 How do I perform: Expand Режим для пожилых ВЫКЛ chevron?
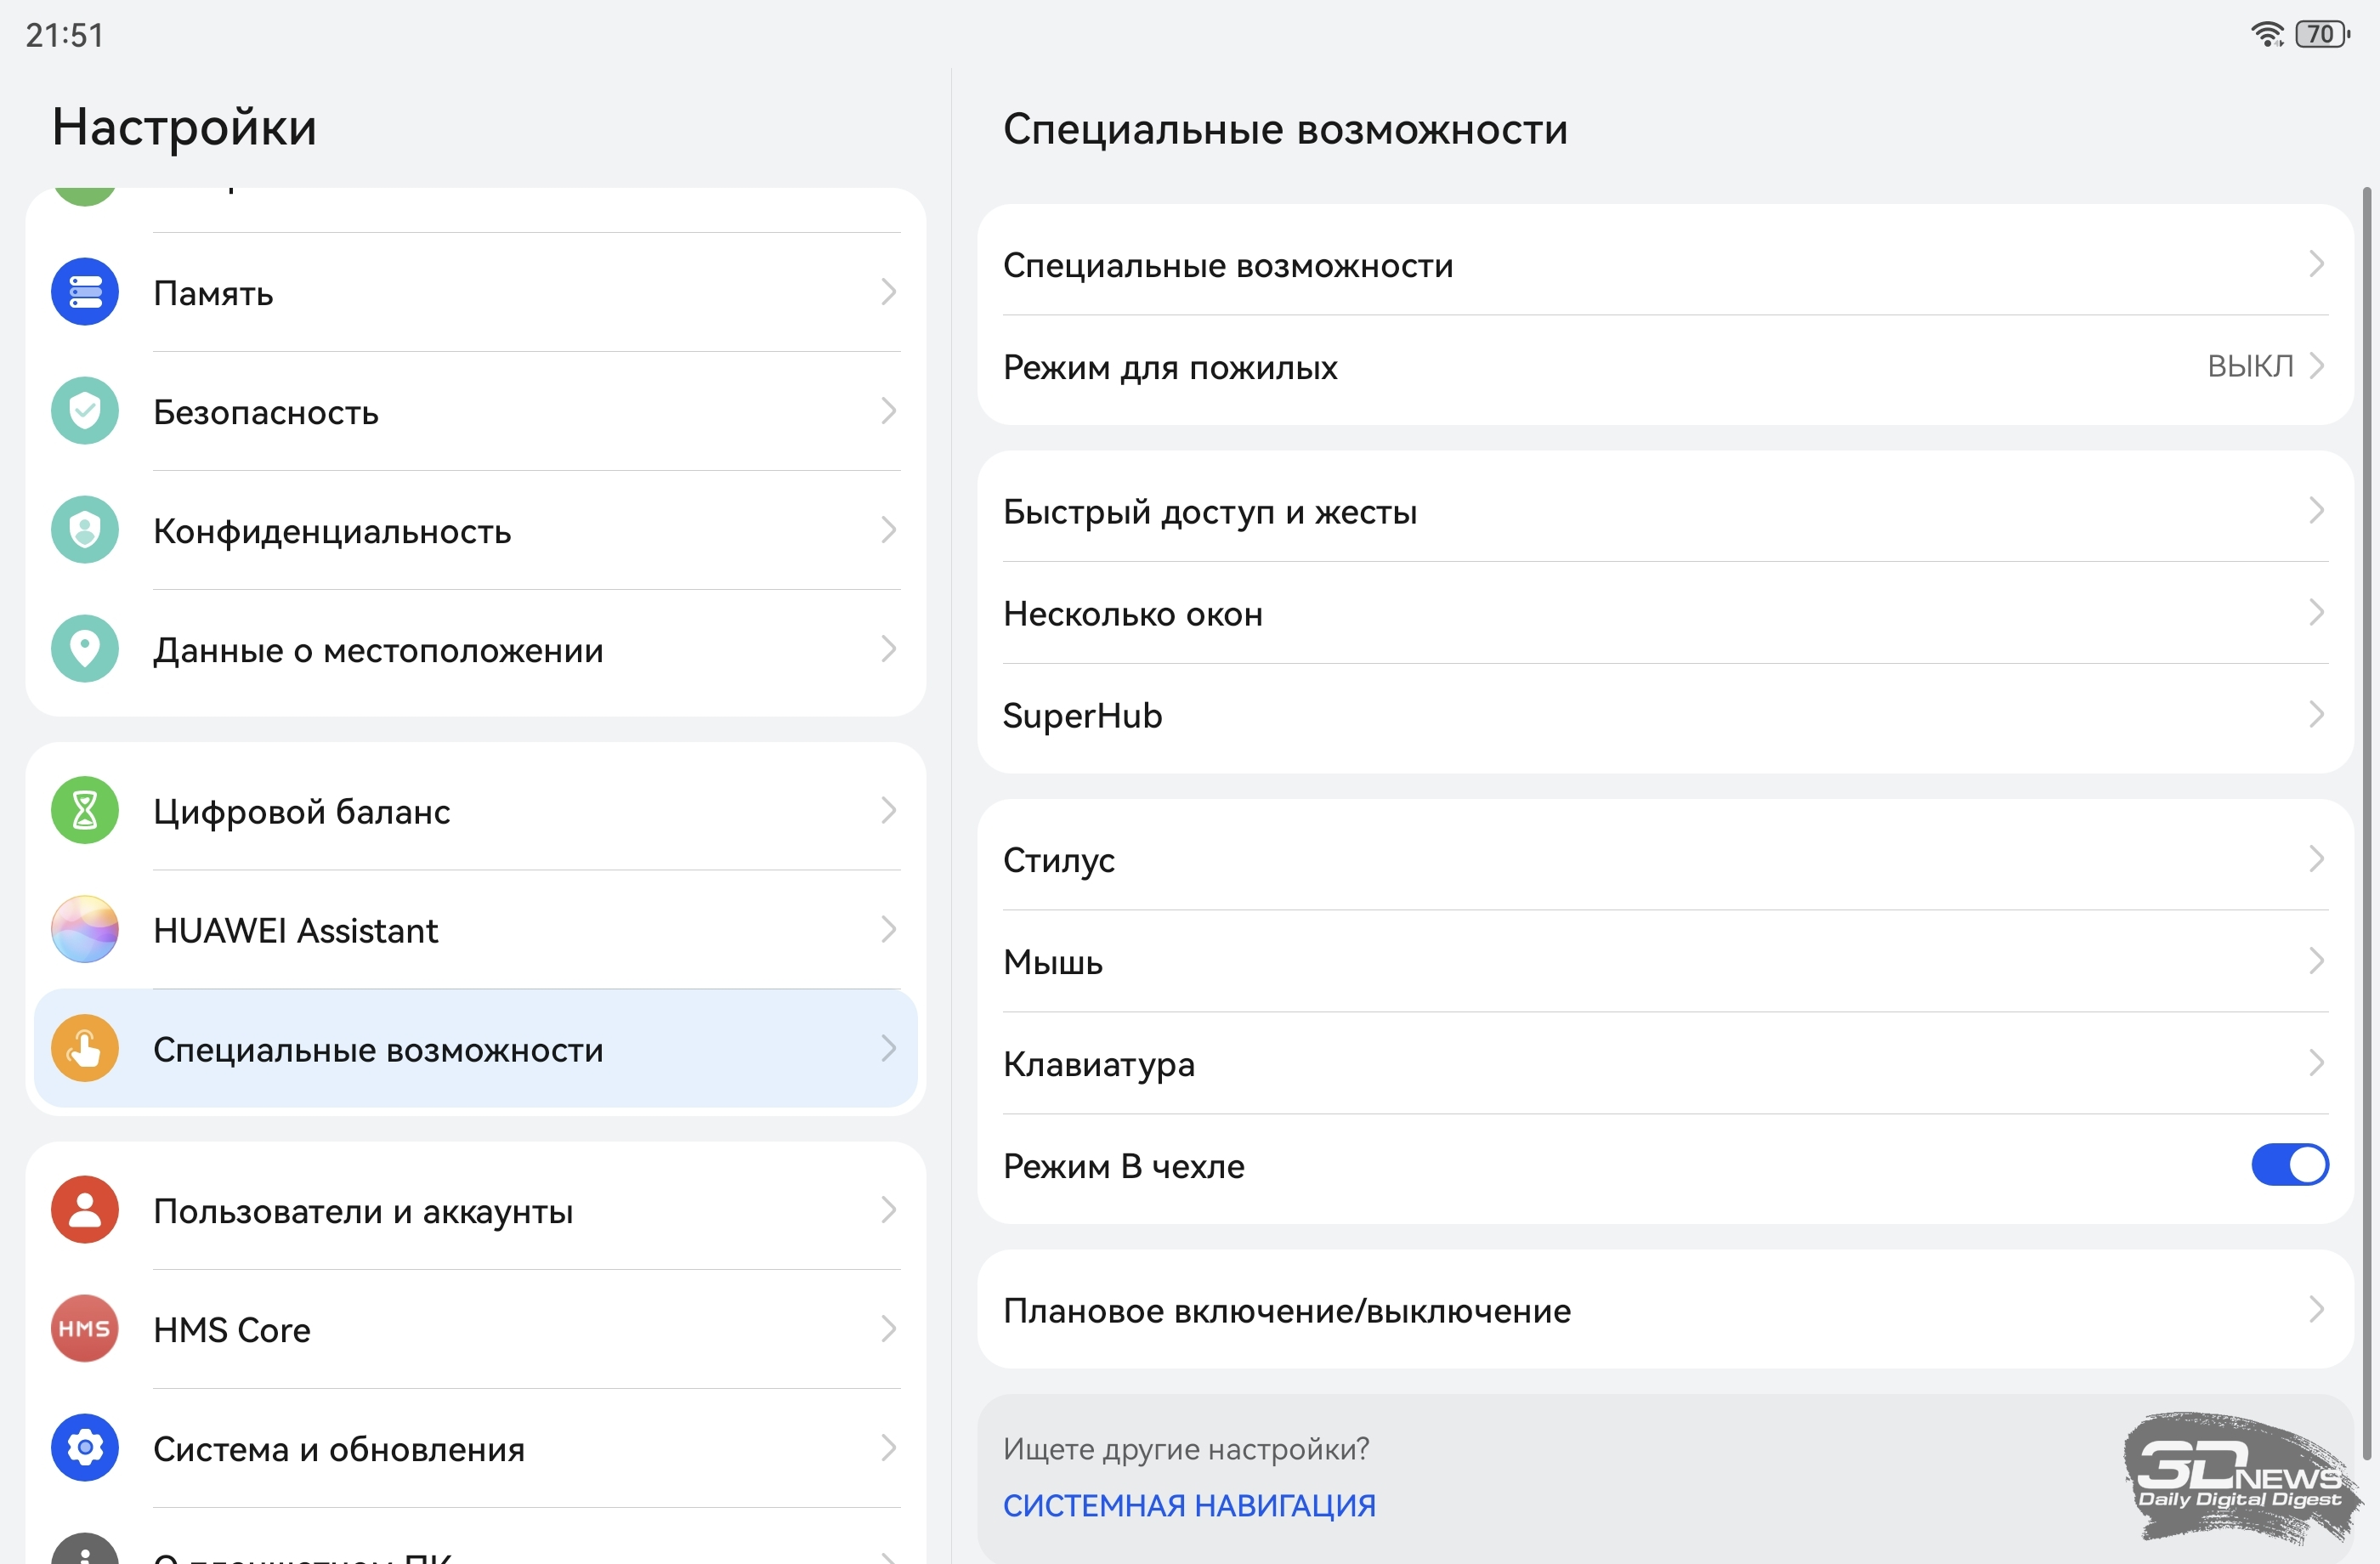(2316, 366)
